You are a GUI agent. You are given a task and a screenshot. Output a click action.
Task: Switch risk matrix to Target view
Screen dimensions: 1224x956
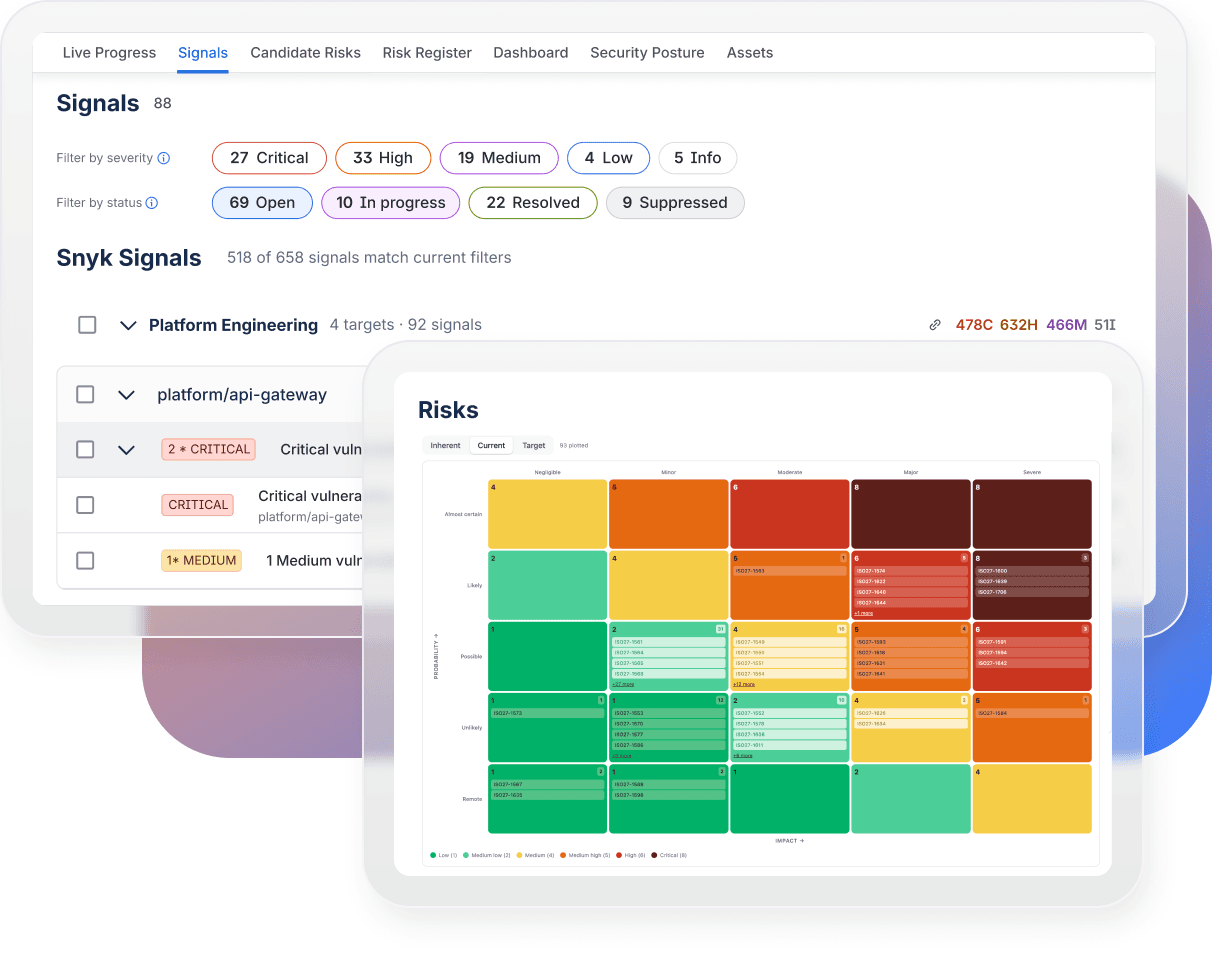(534, 446)
